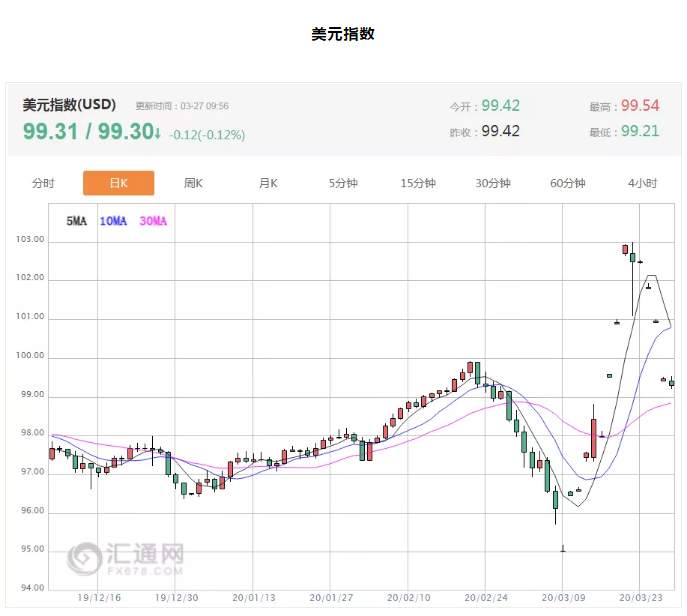Switch to the 4小时 interval tab
The width and height of the screenshot is (687, 616).
tap(643, 183)
